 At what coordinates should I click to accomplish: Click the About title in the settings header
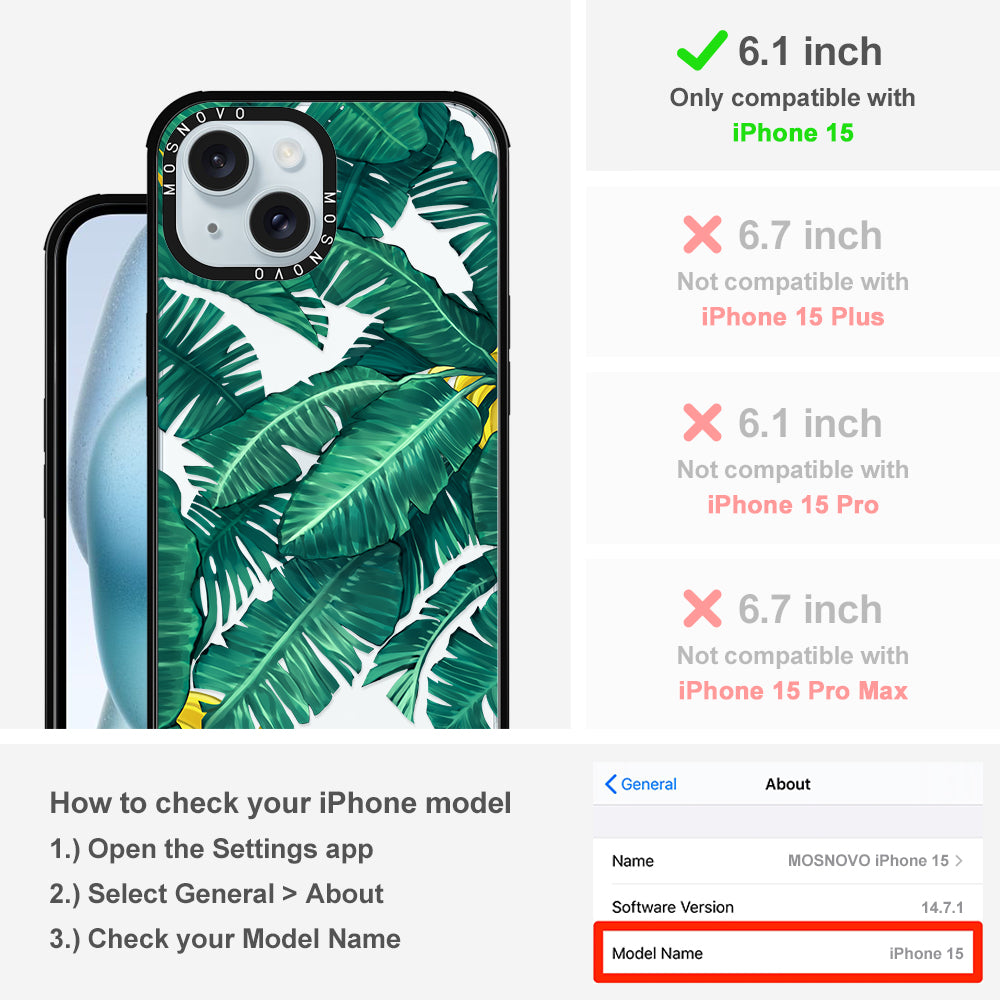pos(788,784)
